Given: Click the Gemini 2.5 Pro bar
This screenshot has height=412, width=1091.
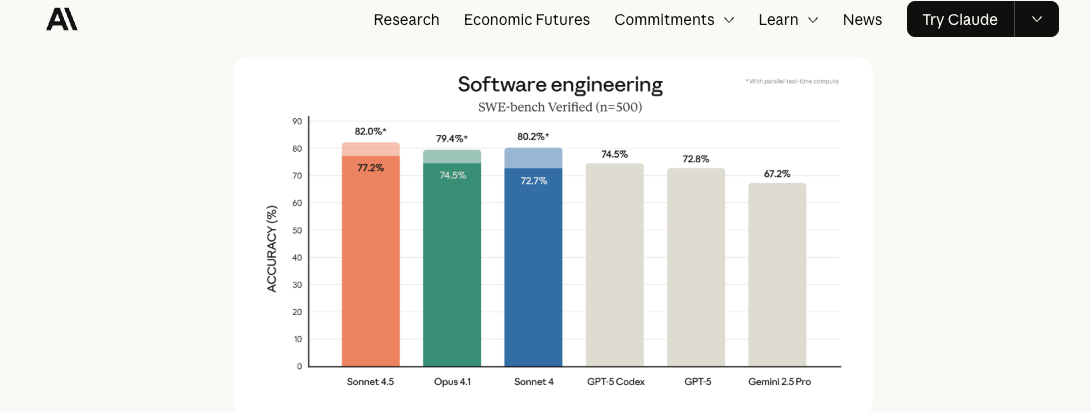Looking at the screenshot, I should pos(777,274).
